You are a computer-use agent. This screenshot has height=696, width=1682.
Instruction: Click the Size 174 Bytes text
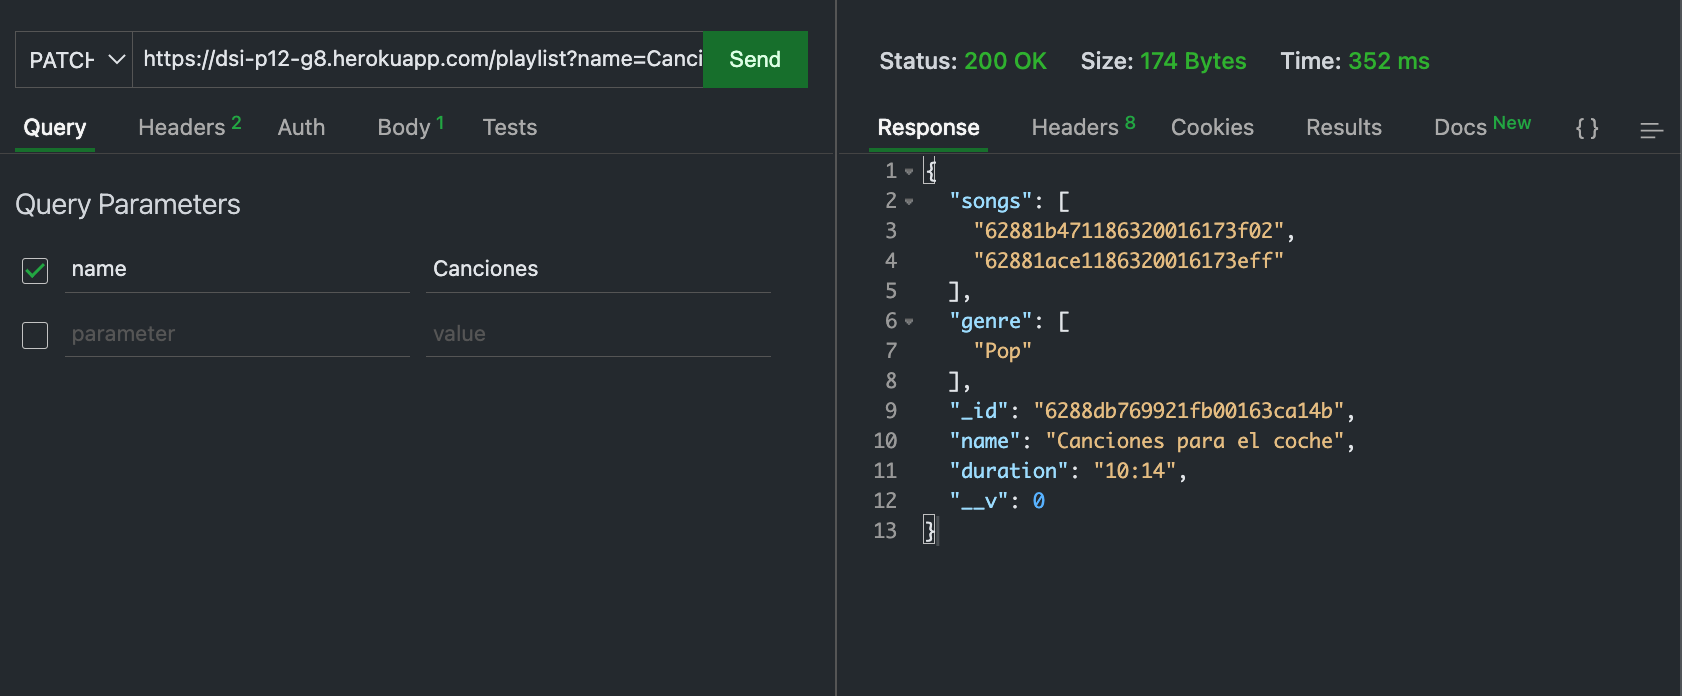click(x=1163, y=61)
